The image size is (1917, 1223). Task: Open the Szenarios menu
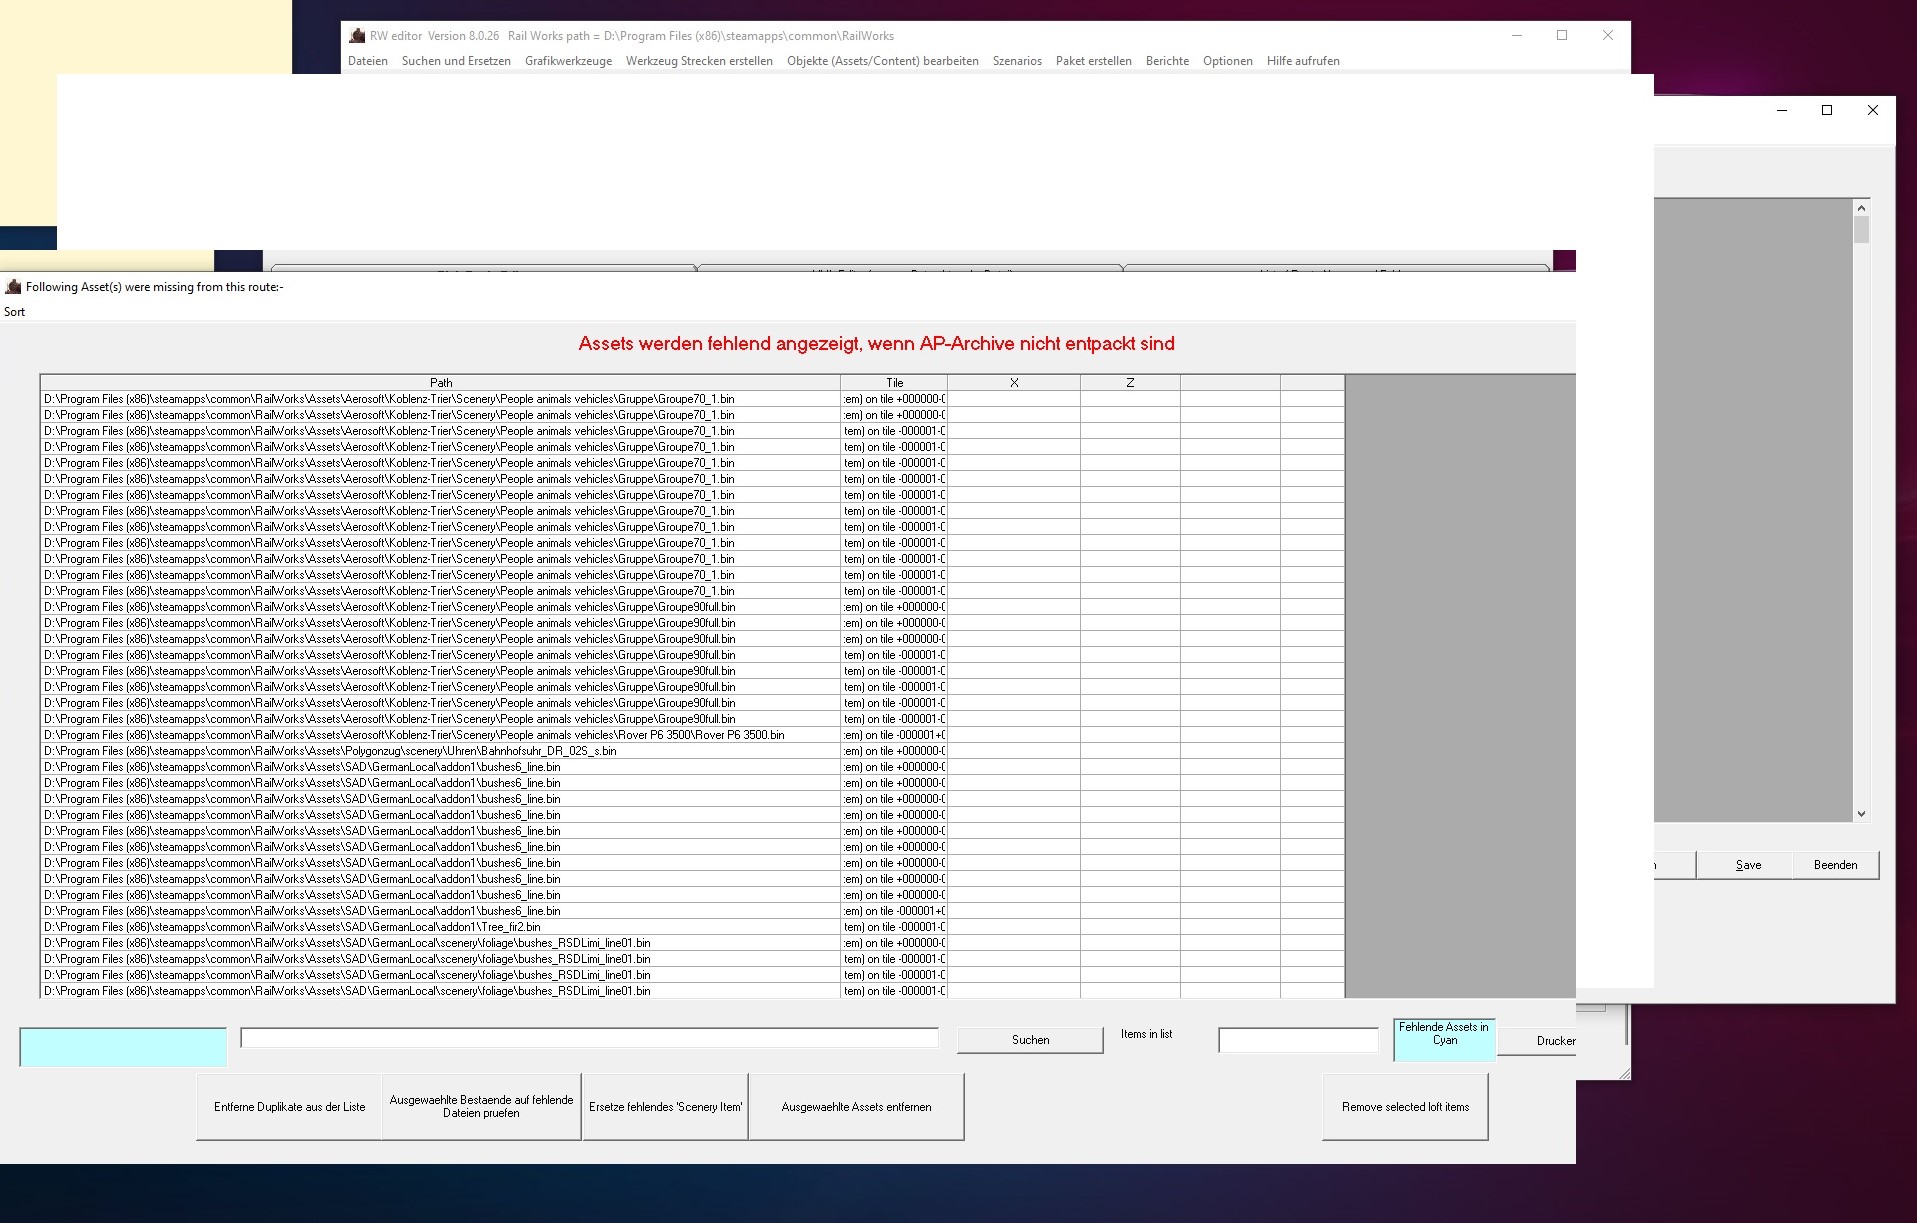coord(1017,61)
